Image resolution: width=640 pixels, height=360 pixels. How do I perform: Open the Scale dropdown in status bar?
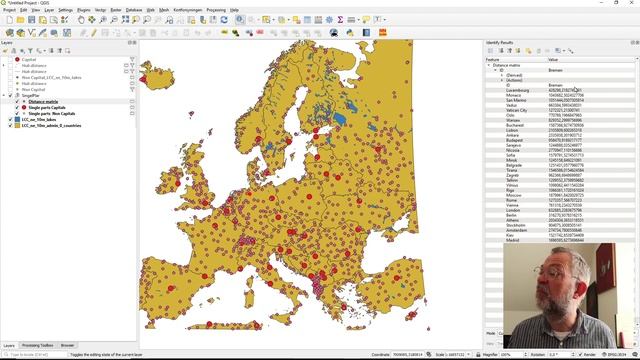[468, 354]
